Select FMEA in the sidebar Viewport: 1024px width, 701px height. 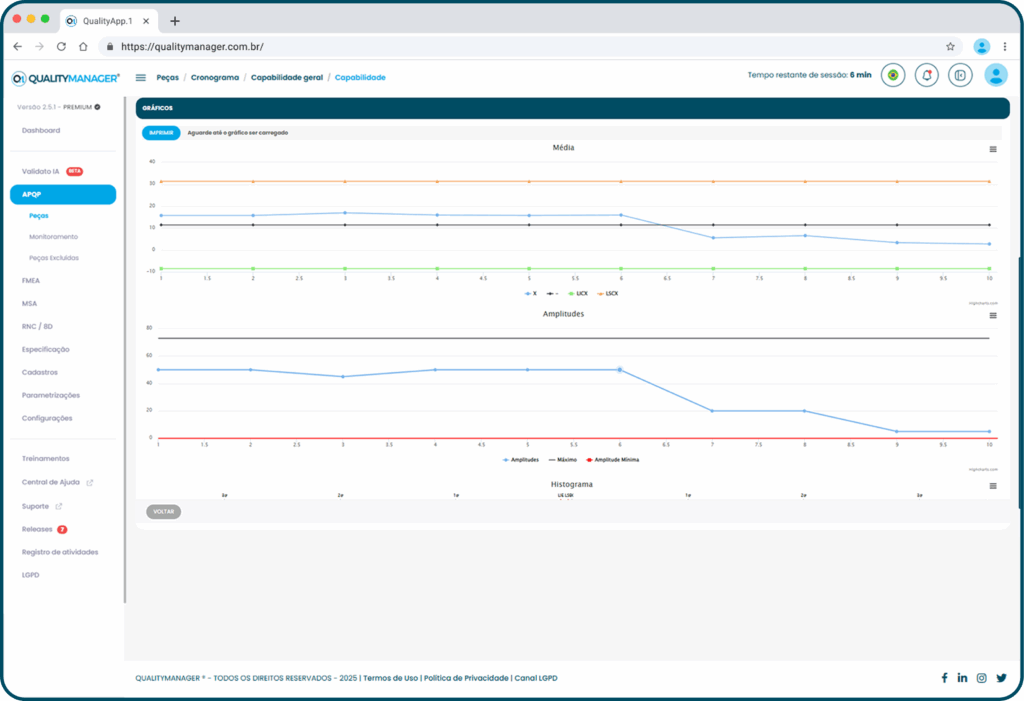pos(31,281)
